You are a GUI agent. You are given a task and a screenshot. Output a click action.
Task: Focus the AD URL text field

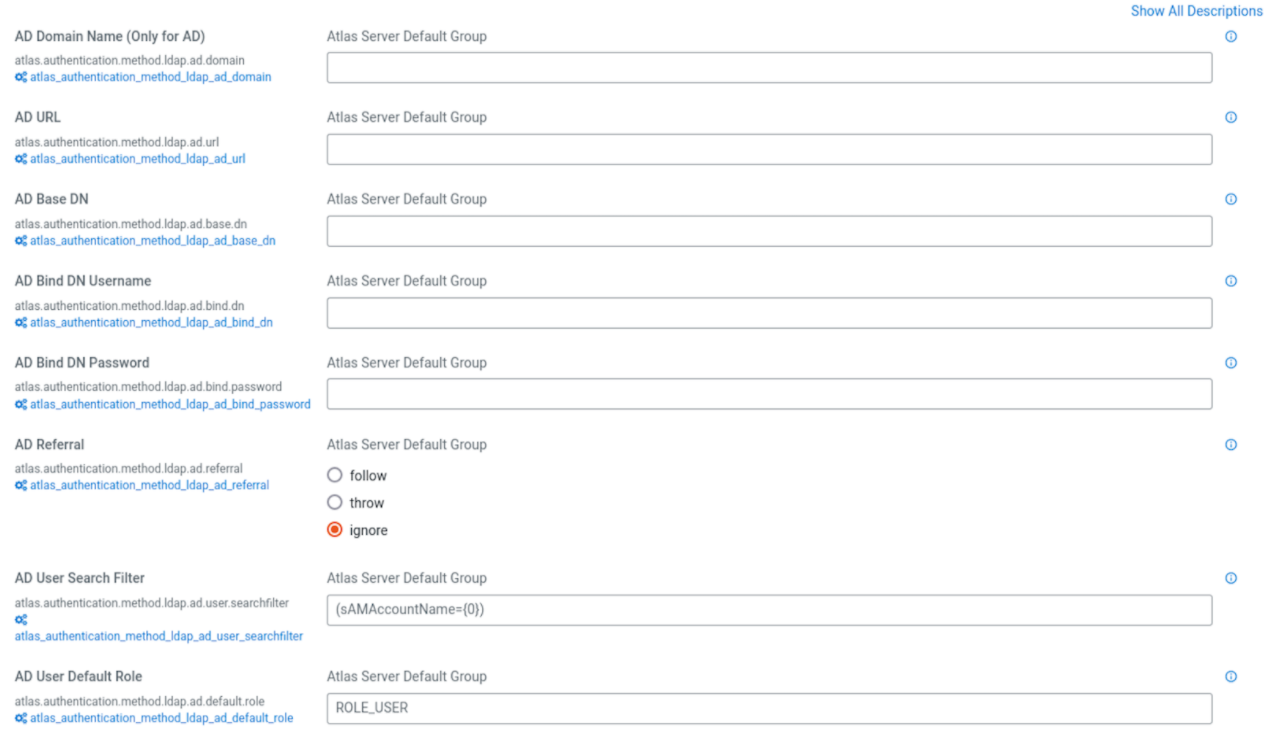click(769, 150)
